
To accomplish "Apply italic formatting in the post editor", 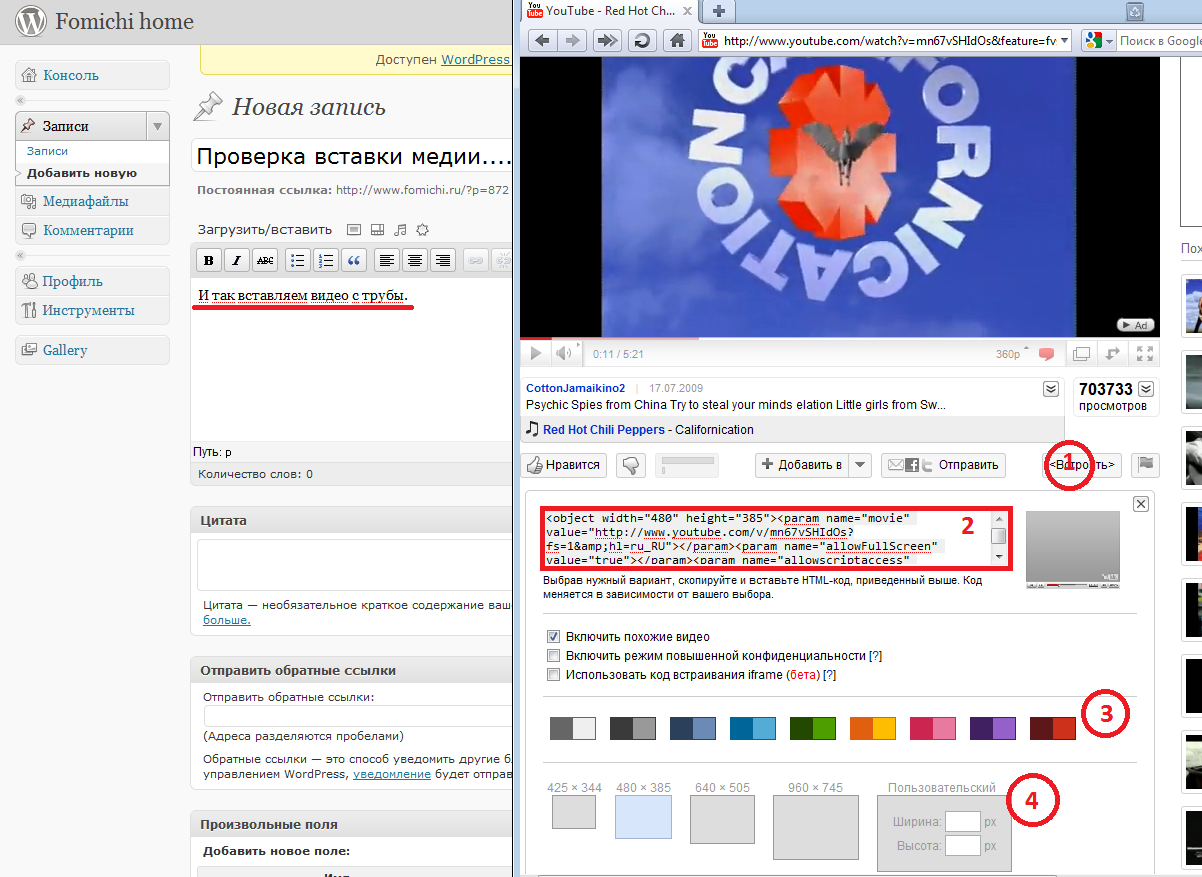I will click(236, 260).
